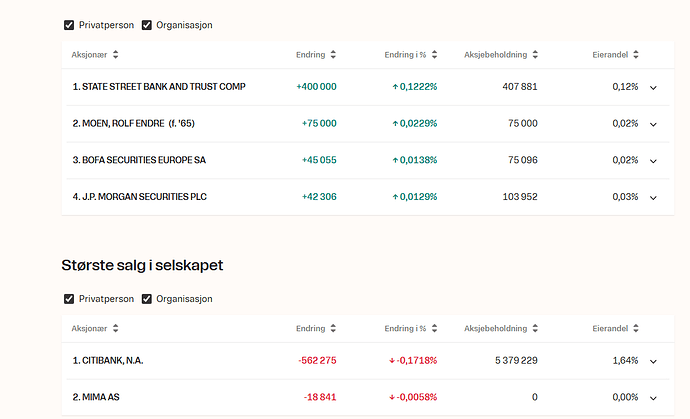Screen dimensions: 690x419
Task: Click the 0,0138% percent change cell
Action: point(415,160)
